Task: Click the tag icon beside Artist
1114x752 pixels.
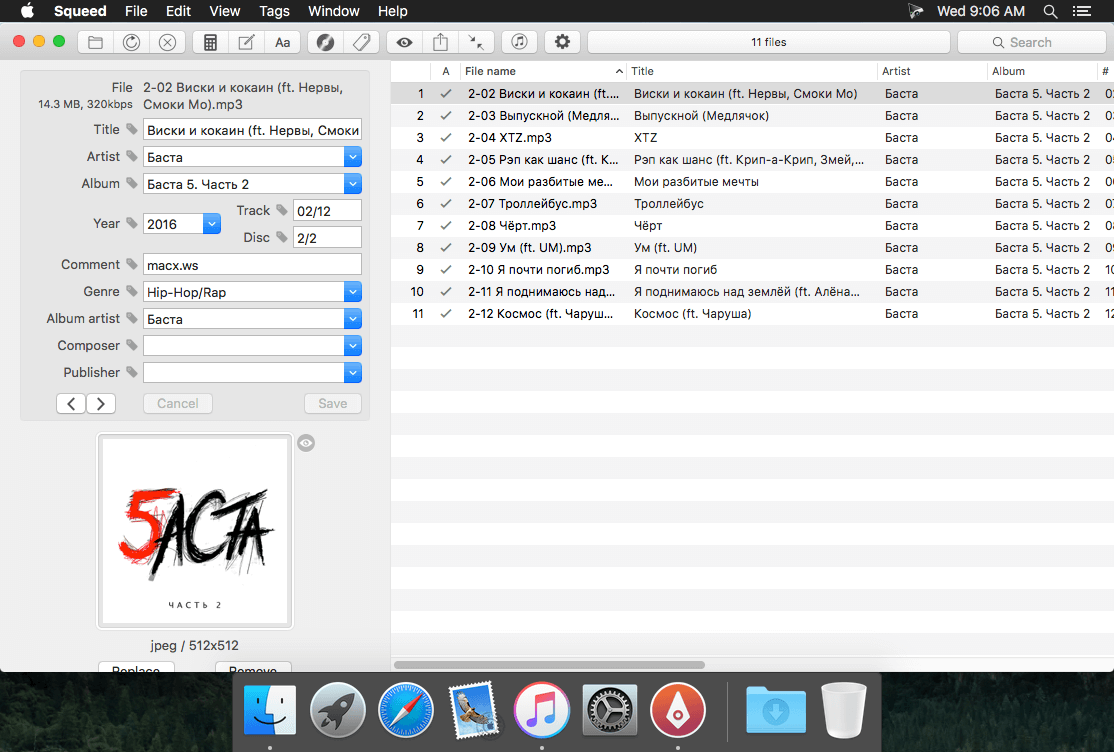Action: (131, 156)
